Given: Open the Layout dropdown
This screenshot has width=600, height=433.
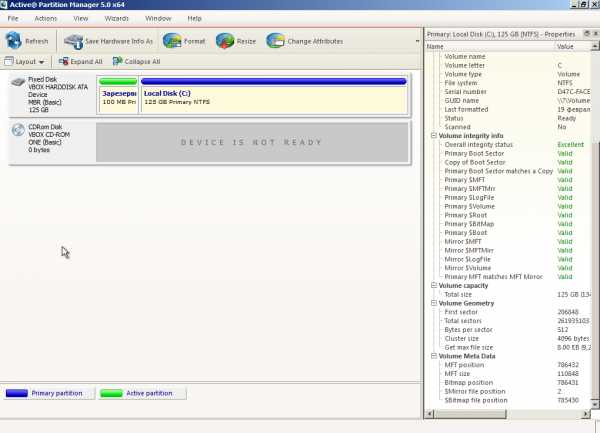Looking at the screenshot, I should 24,61.
